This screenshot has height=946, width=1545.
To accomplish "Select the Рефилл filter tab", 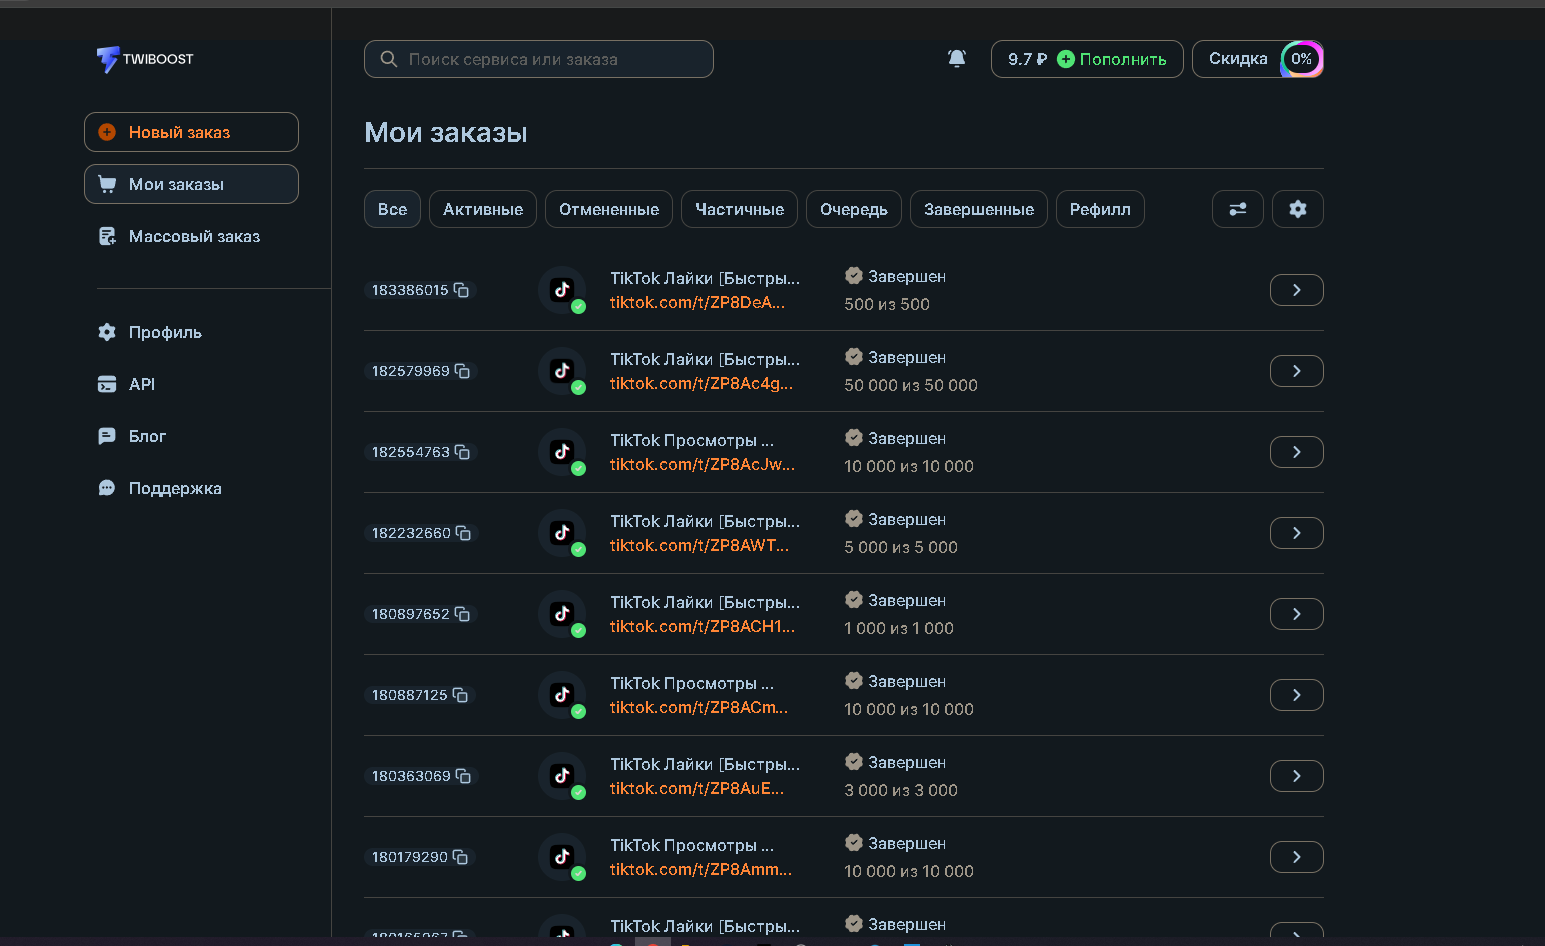I will 1100,209.
